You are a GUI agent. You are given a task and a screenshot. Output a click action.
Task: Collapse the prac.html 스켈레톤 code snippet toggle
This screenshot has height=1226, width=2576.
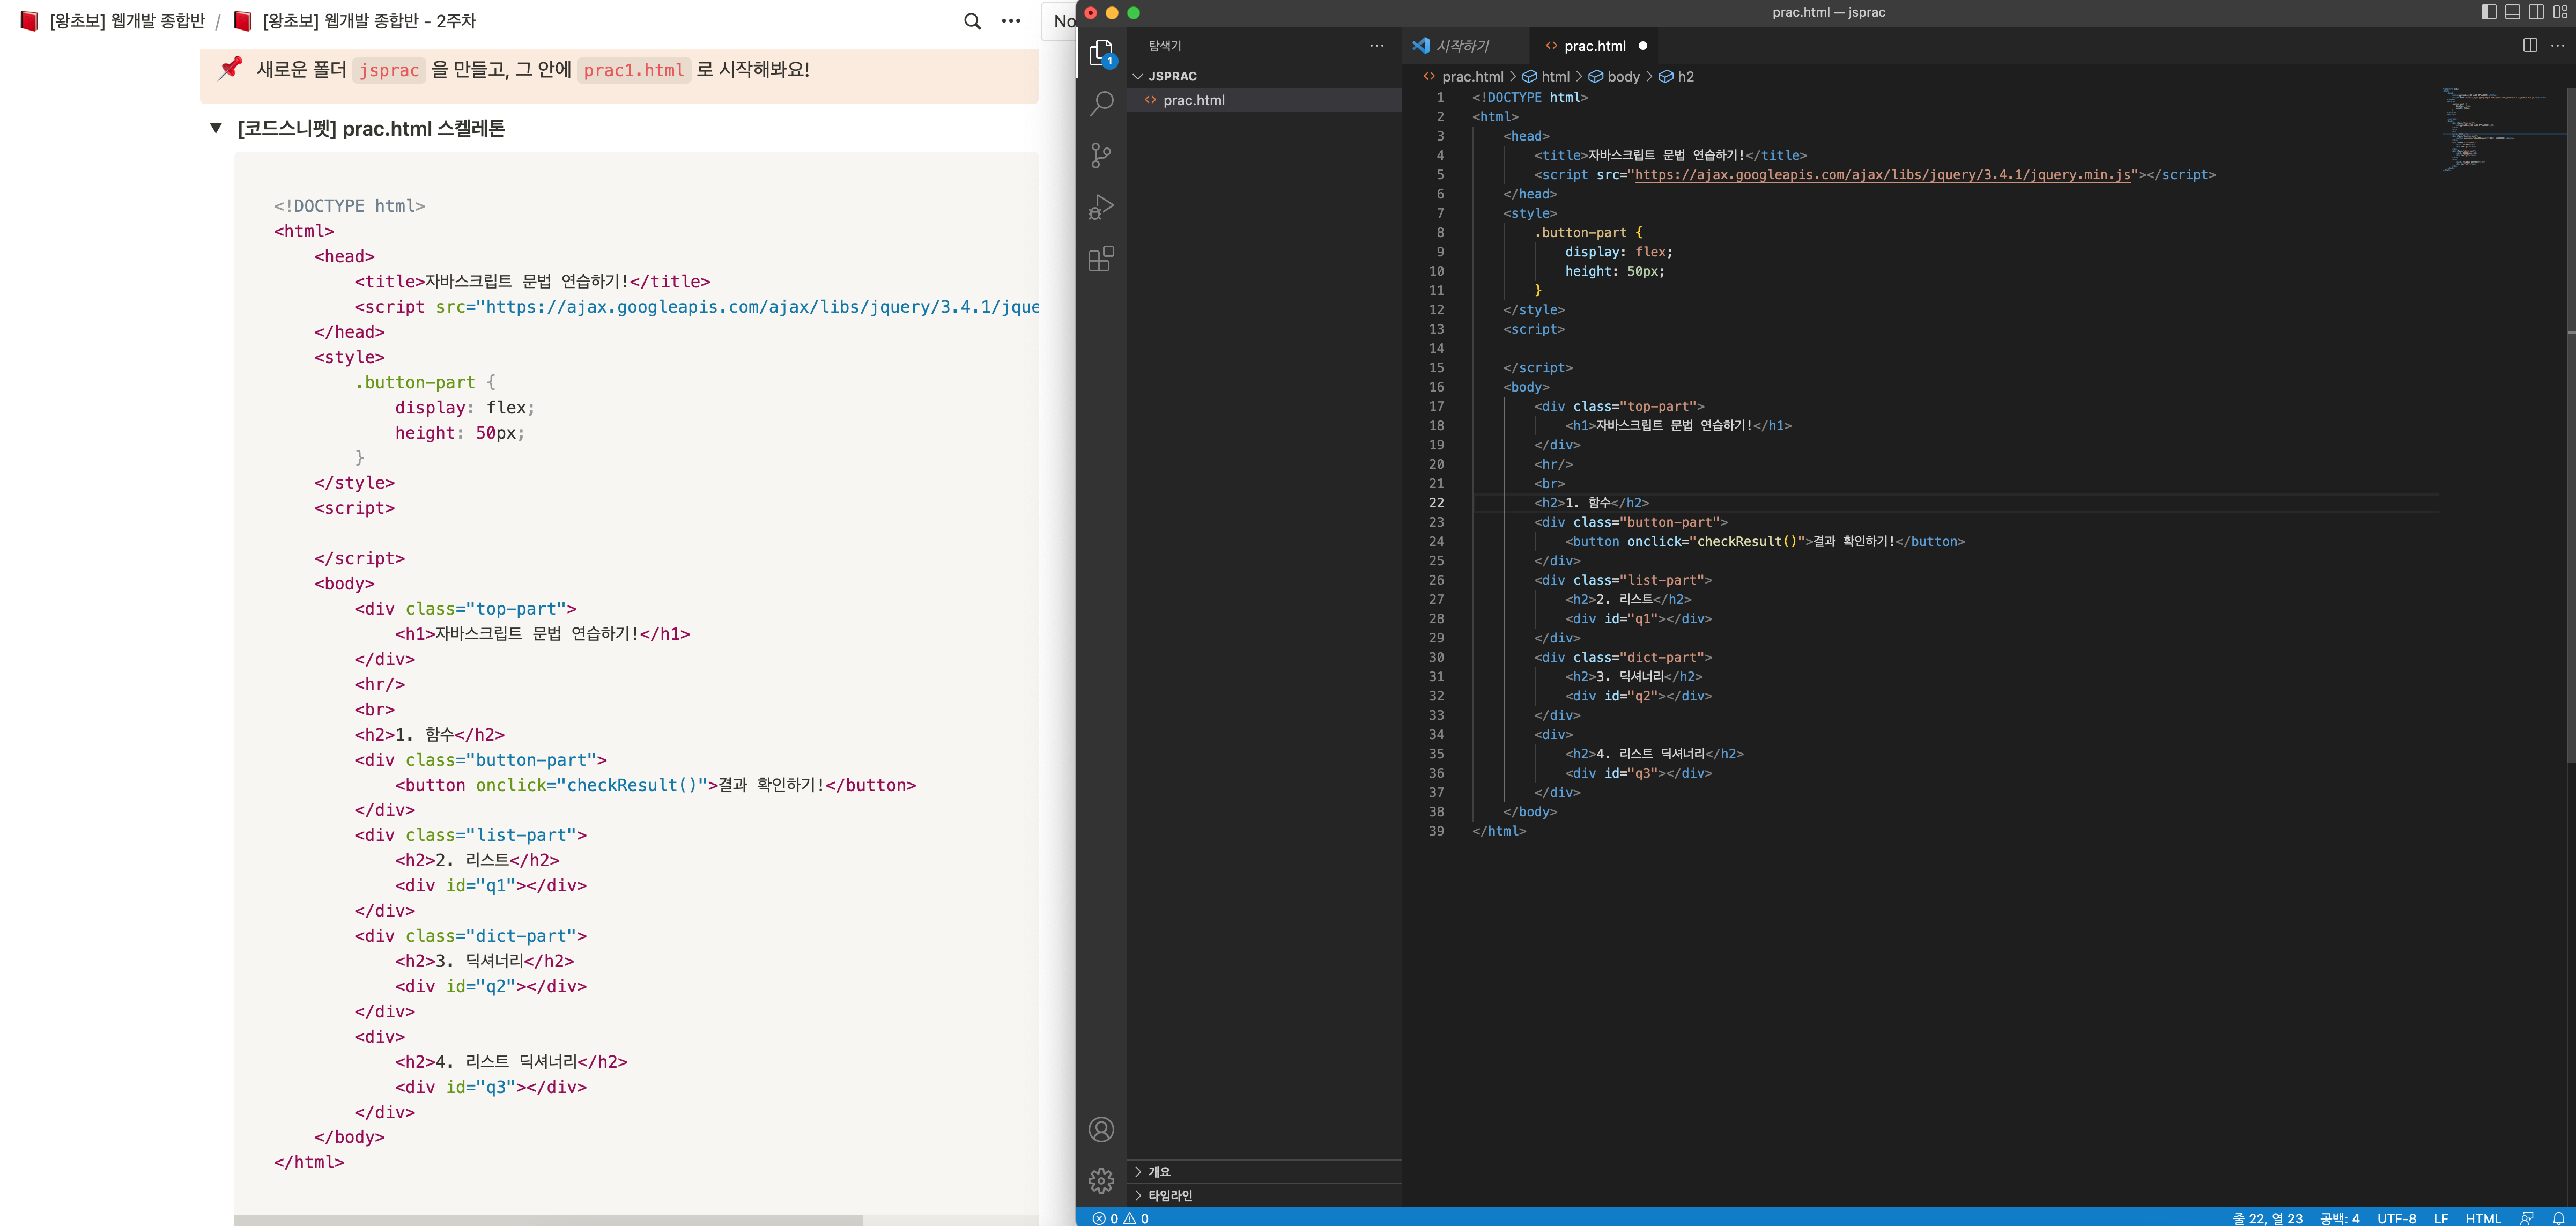[216, 128]
